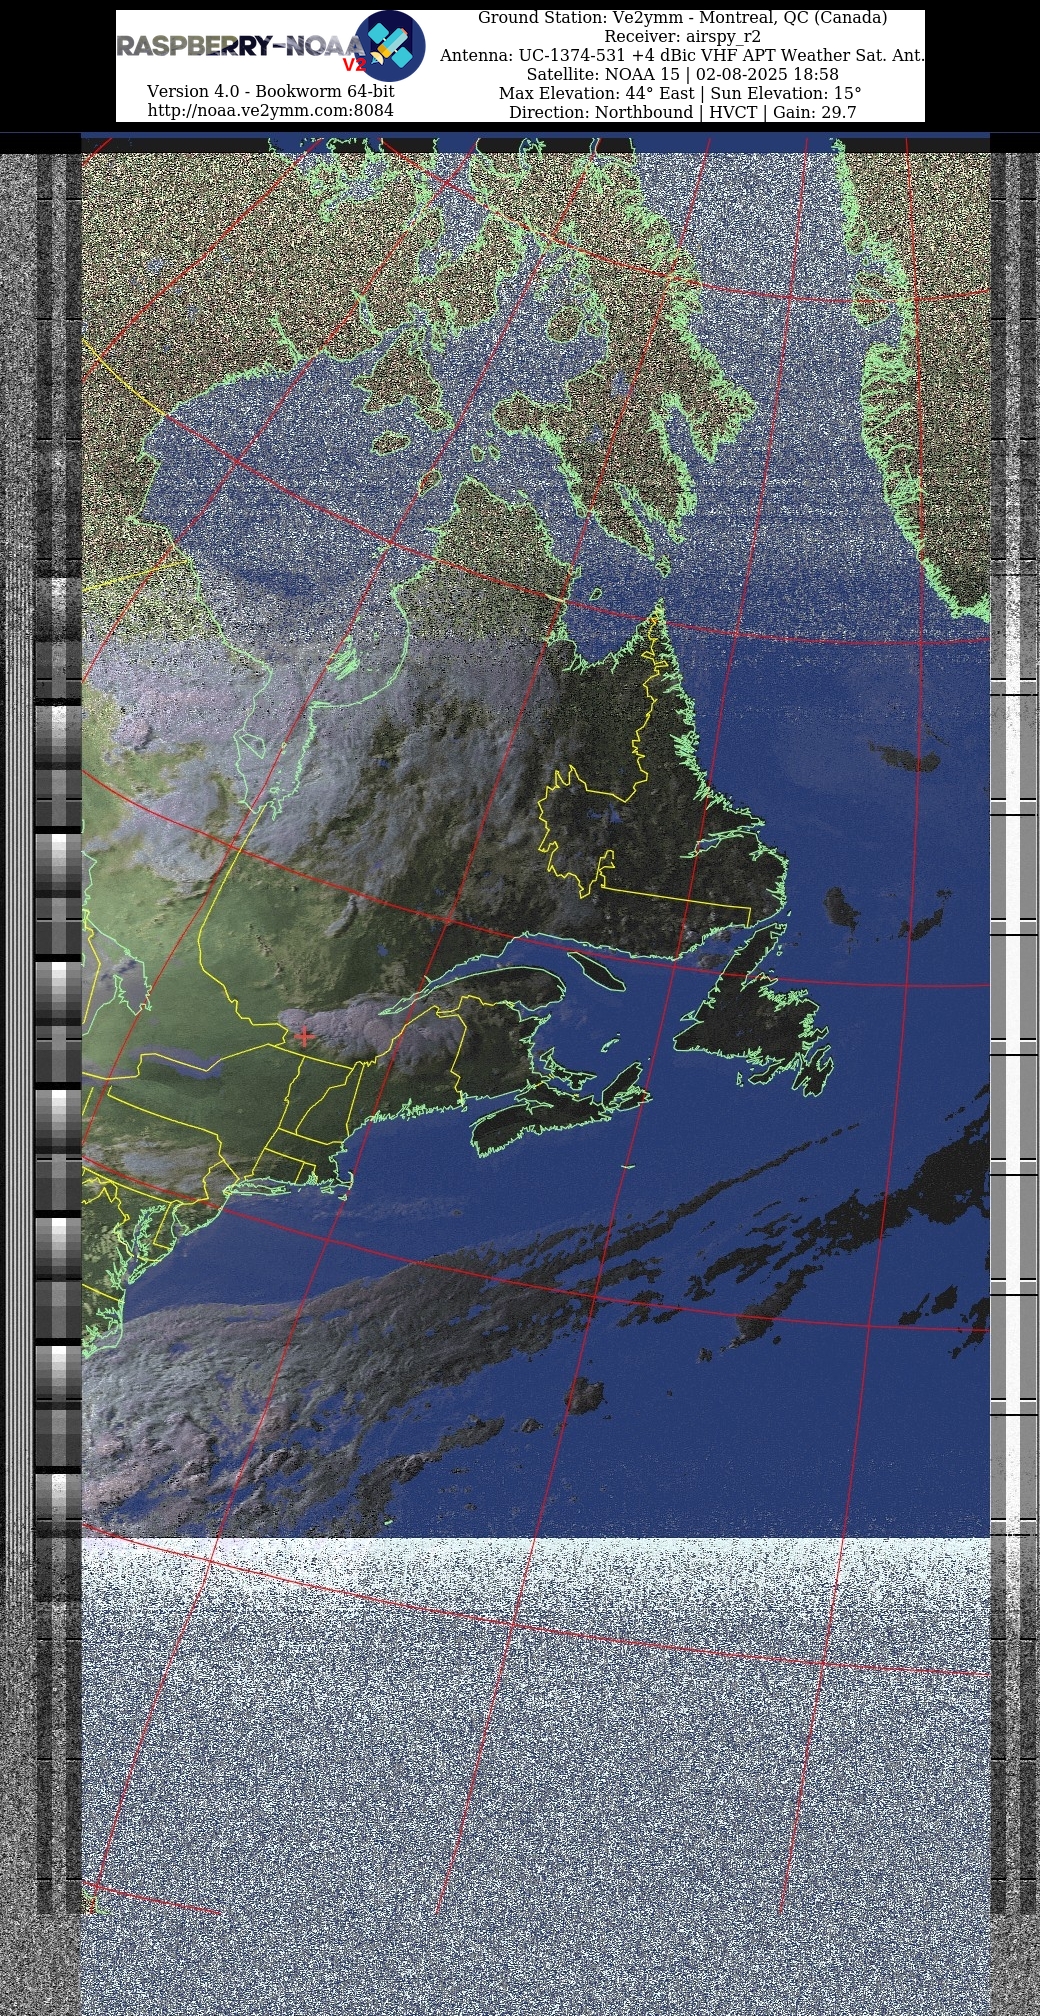Click the satellite icon in the header
The width and height of the screenshot is (1040, 2016).
point(390,46)
